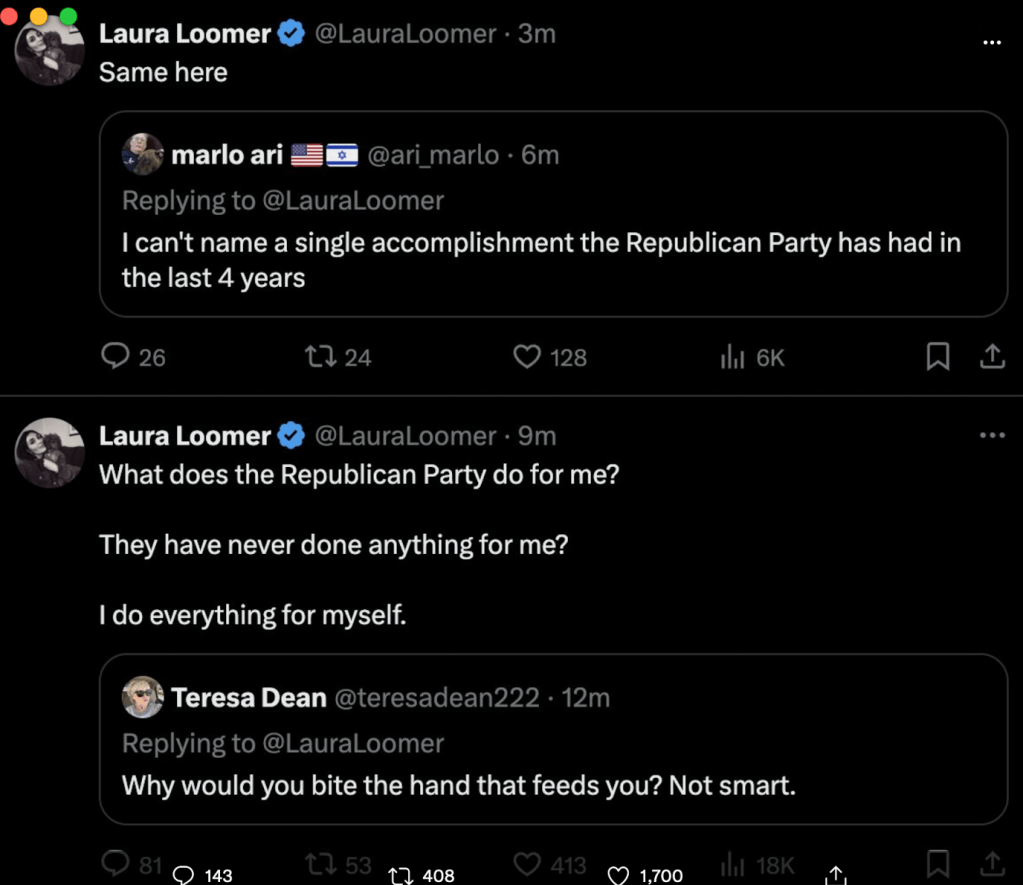The image size is (1023, 885).
Task: Share the "I do everything for myself" post
Action: pyautogui.click(x=991, y=863)
